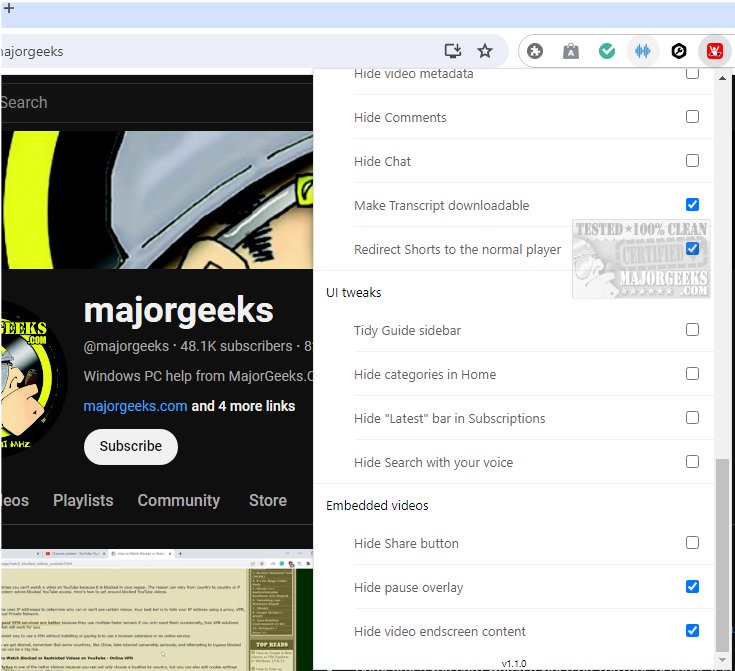This screenshot has height=671, width=735.
Task: Open the red YouTube tweaks extension icon
Action: 714,51
